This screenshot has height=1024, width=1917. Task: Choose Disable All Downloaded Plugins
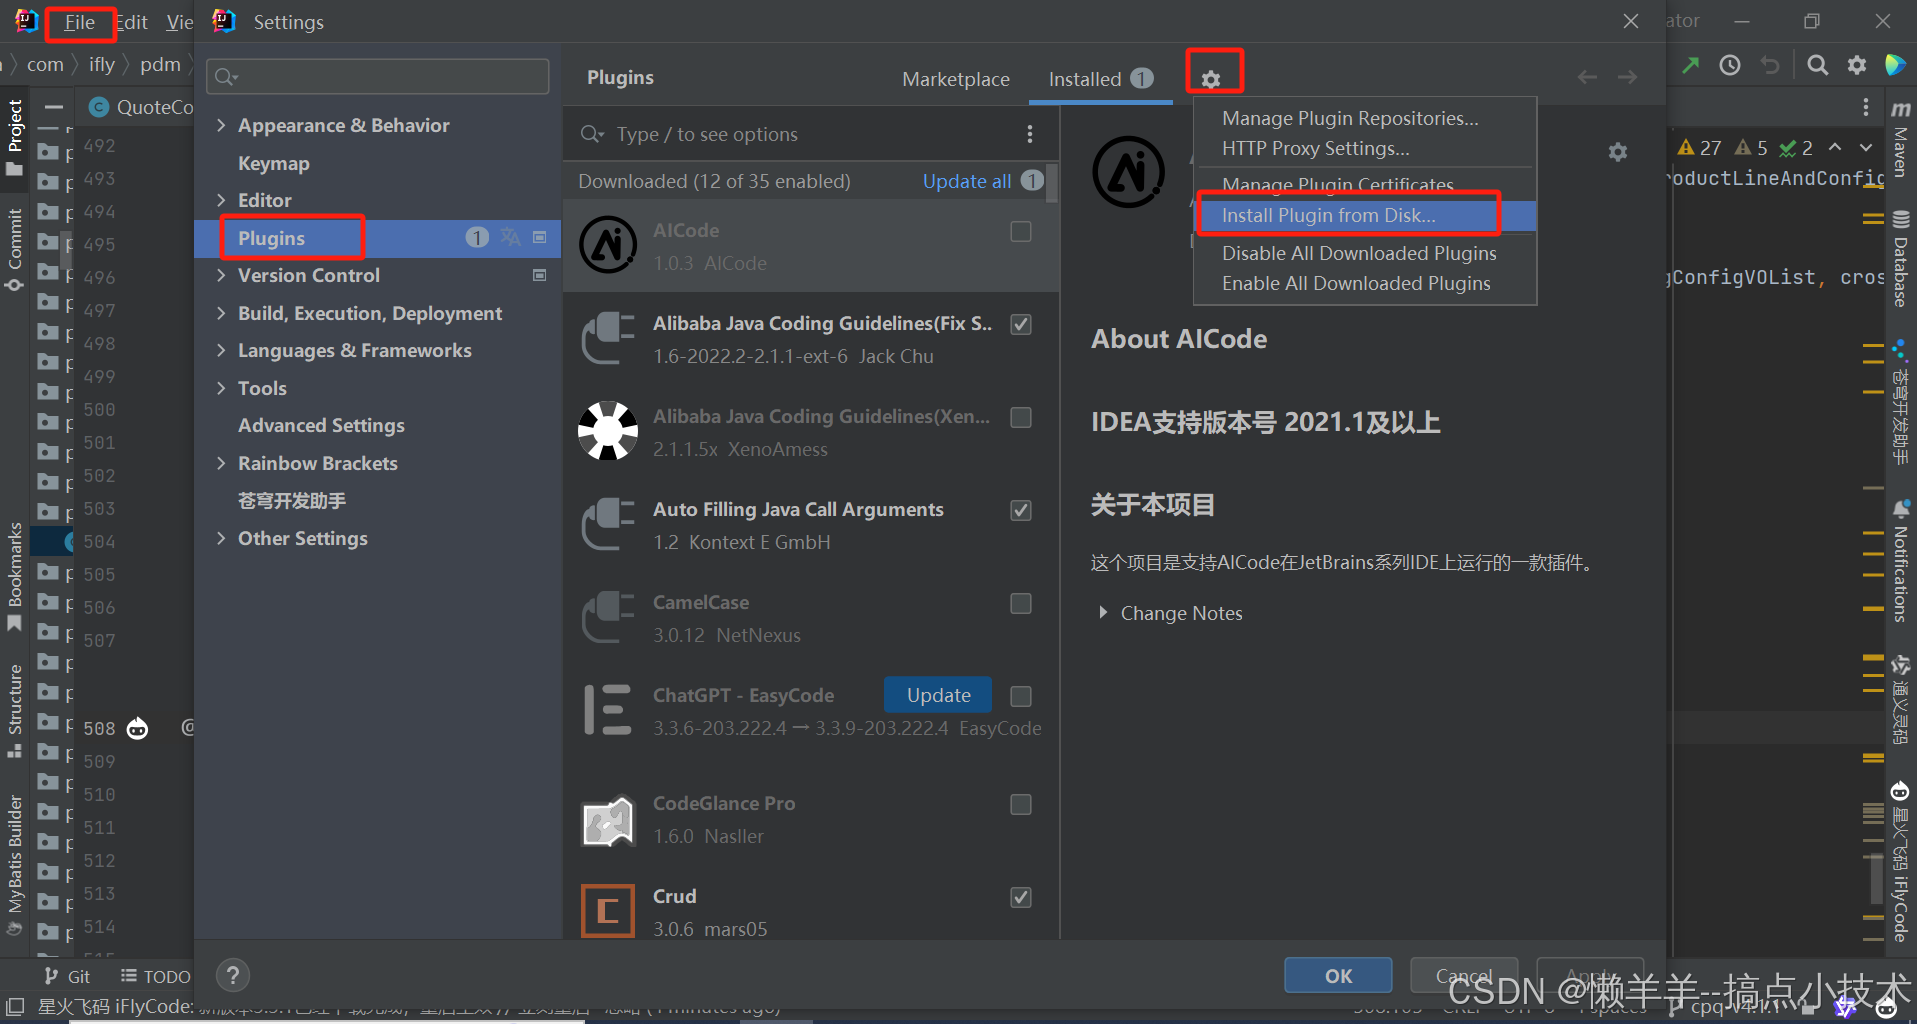[x=1359, y=253]
